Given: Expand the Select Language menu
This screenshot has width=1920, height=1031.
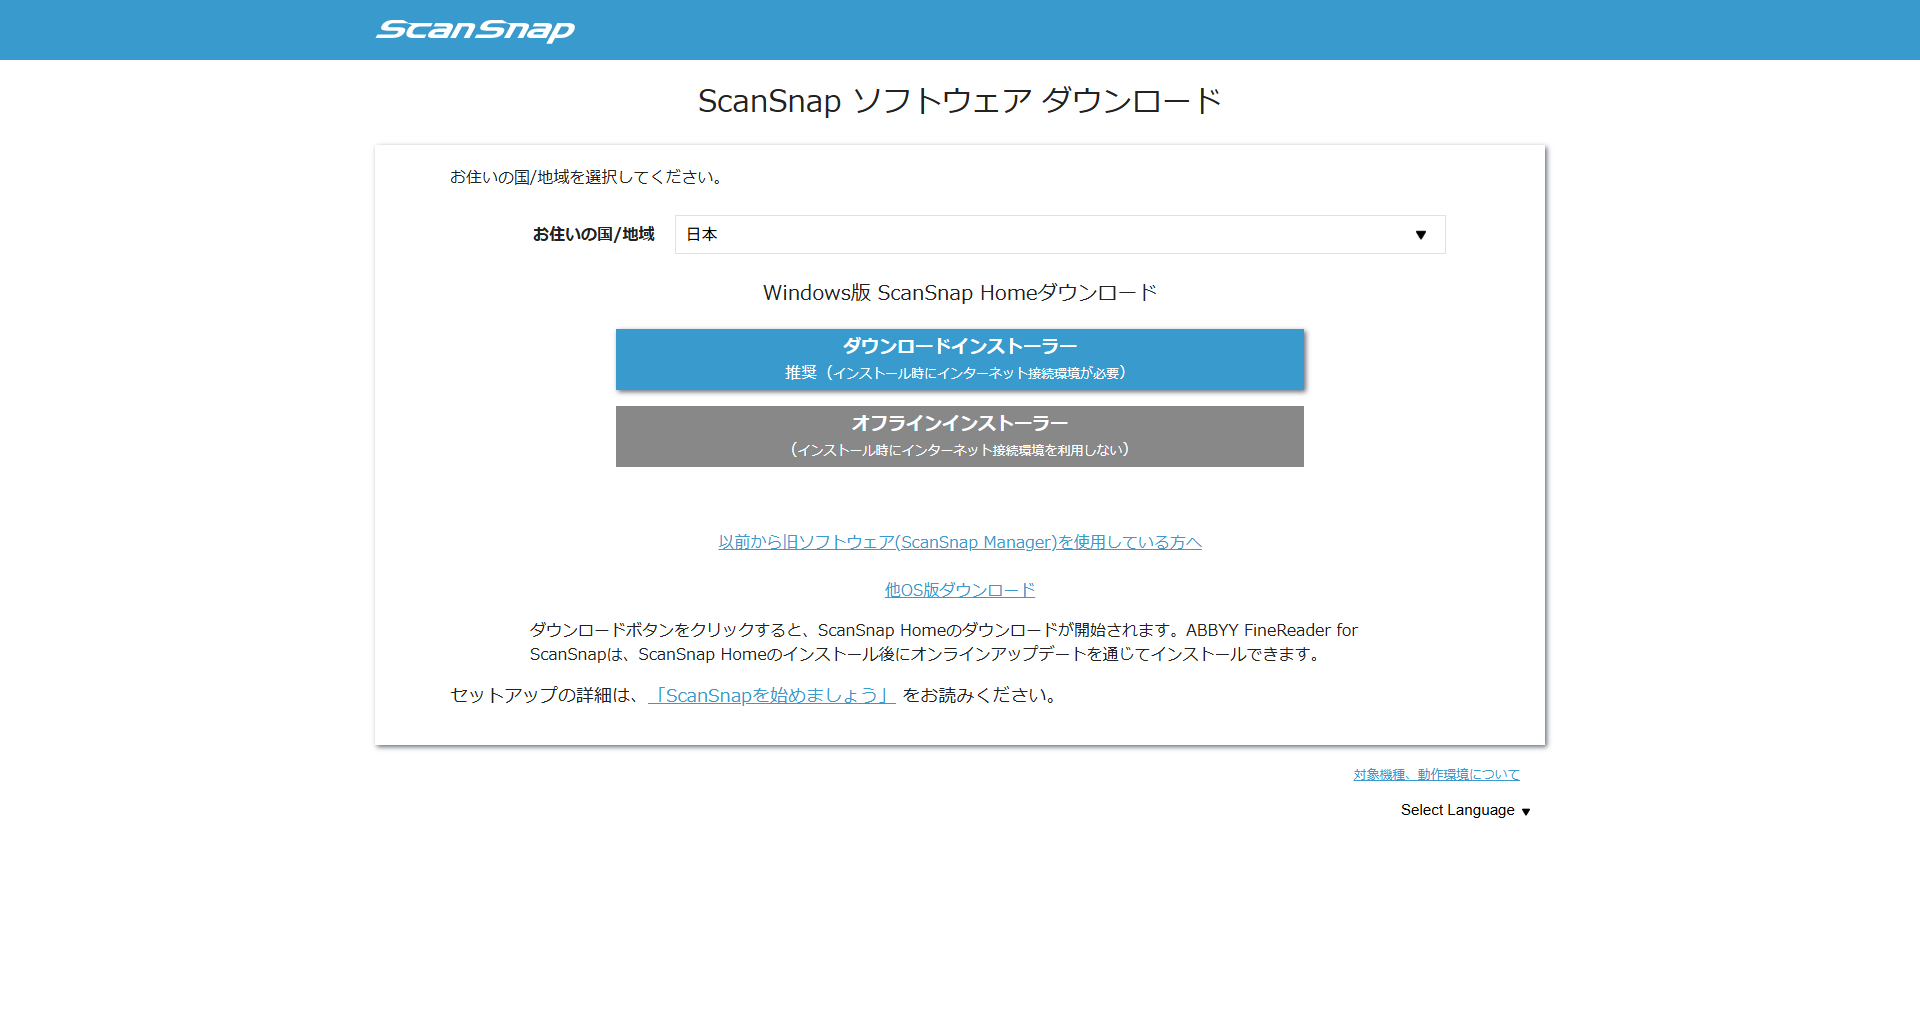Looking at the screenshot, I should coord(1457,810).
